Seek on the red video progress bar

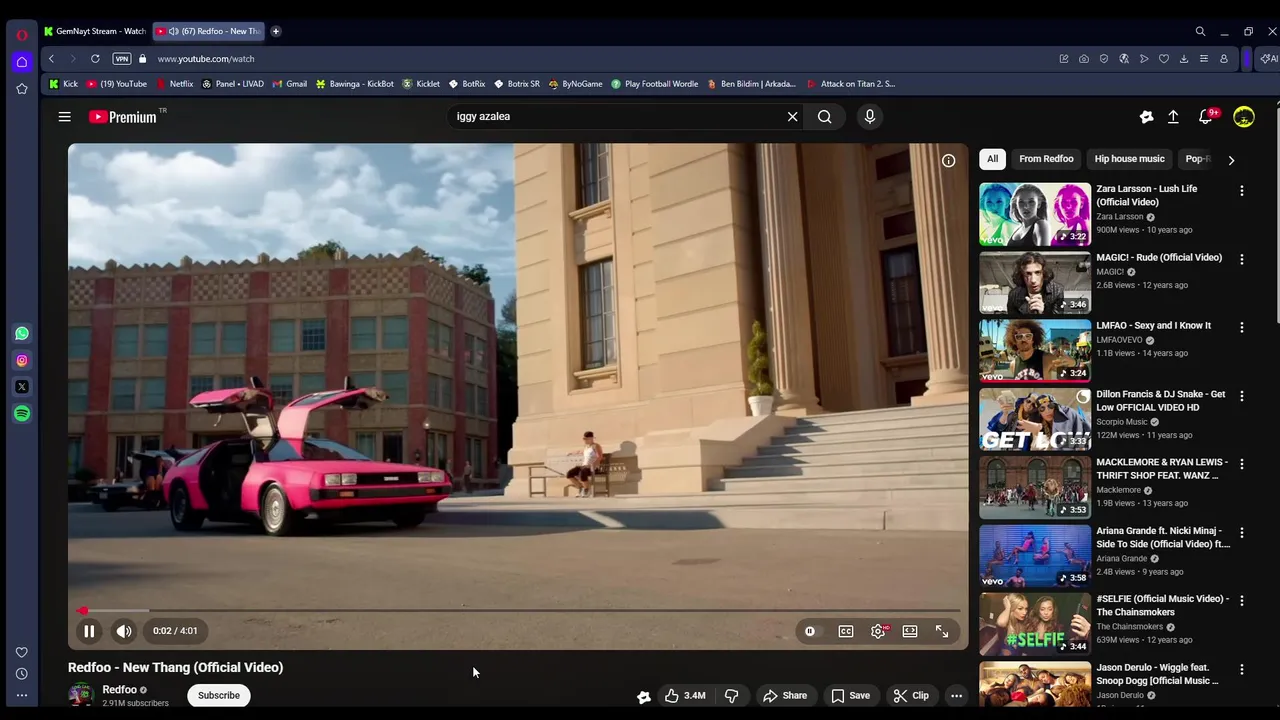click(518, 610)
